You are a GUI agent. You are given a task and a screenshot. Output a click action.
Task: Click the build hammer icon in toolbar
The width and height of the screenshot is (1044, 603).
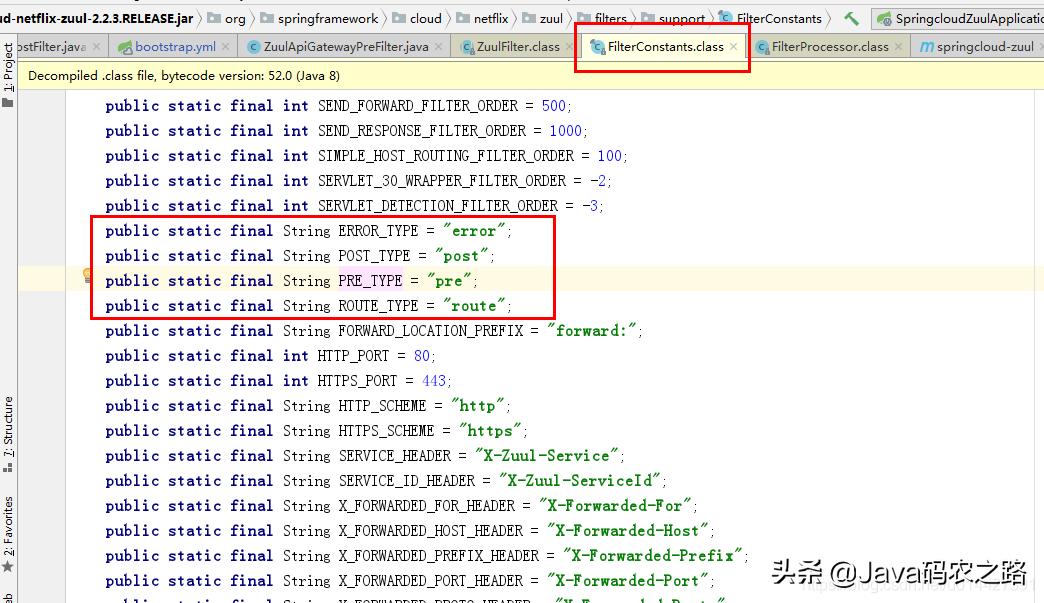852,17
